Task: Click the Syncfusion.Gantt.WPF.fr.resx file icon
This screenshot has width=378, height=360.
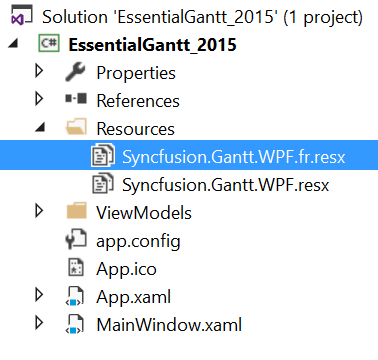Action: click(x=103, y=155)
